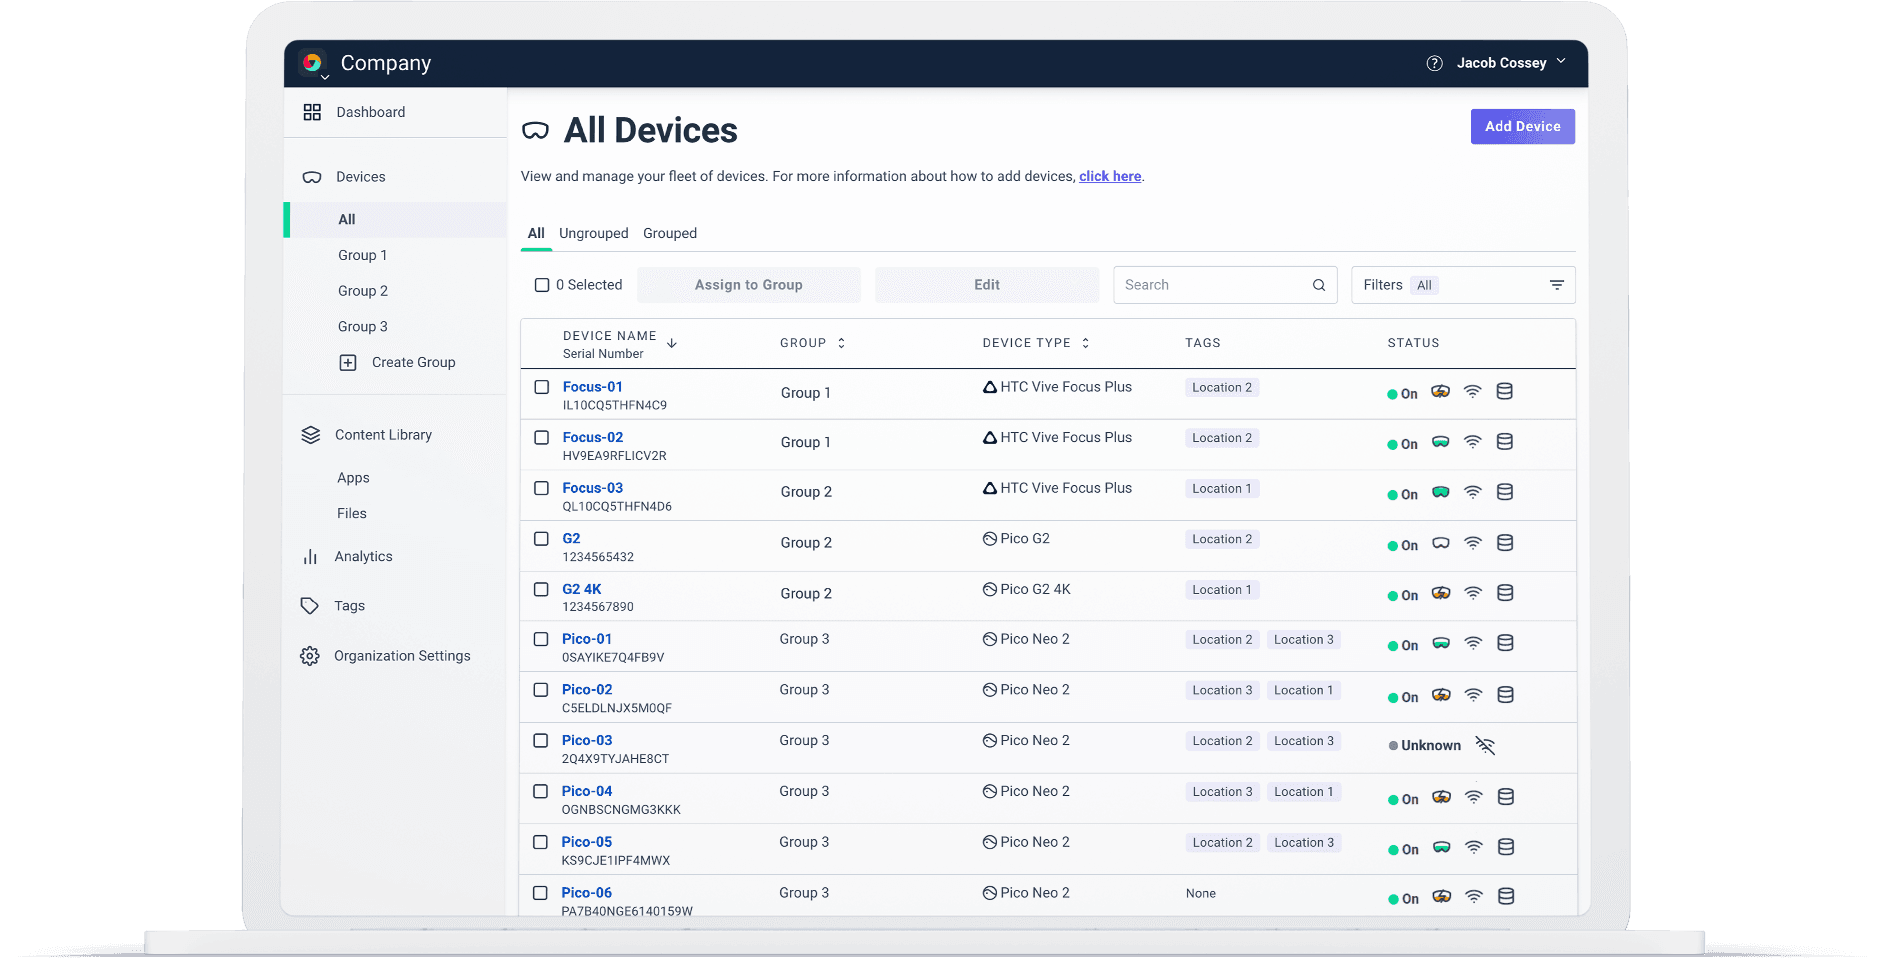
Task: Open the Filters dropdown
Action: [x=1462, y=285]
